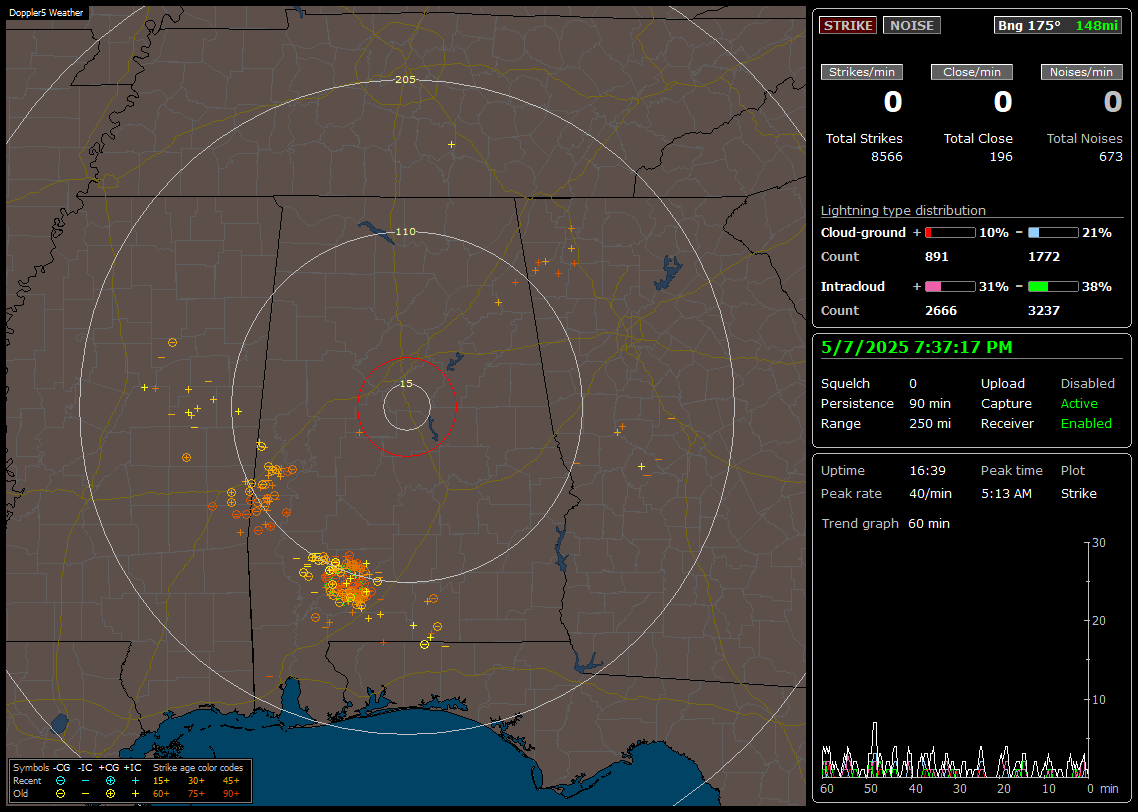The image size is (1138, 812).
Task: Click the Peak time value 5:13 AM
Action: tap(1006, 493)
